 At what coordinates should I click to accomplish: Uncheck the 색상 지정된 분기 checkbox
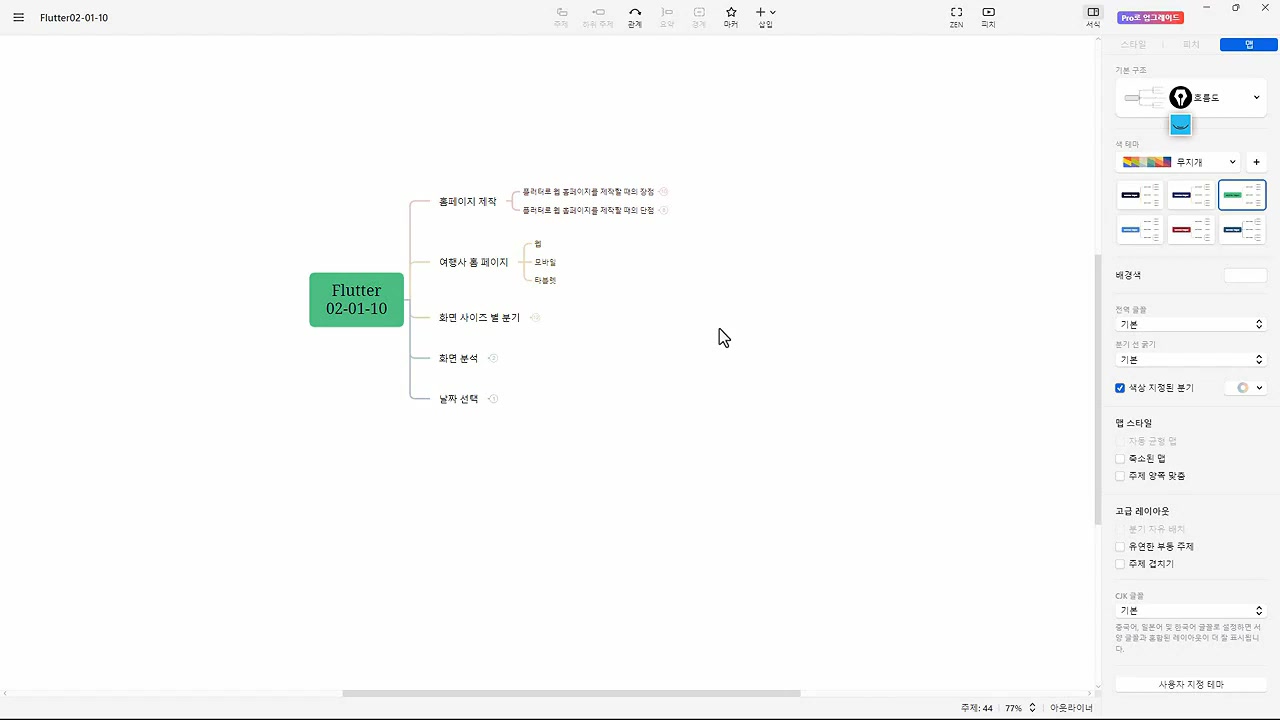[x=1120, y=388]
